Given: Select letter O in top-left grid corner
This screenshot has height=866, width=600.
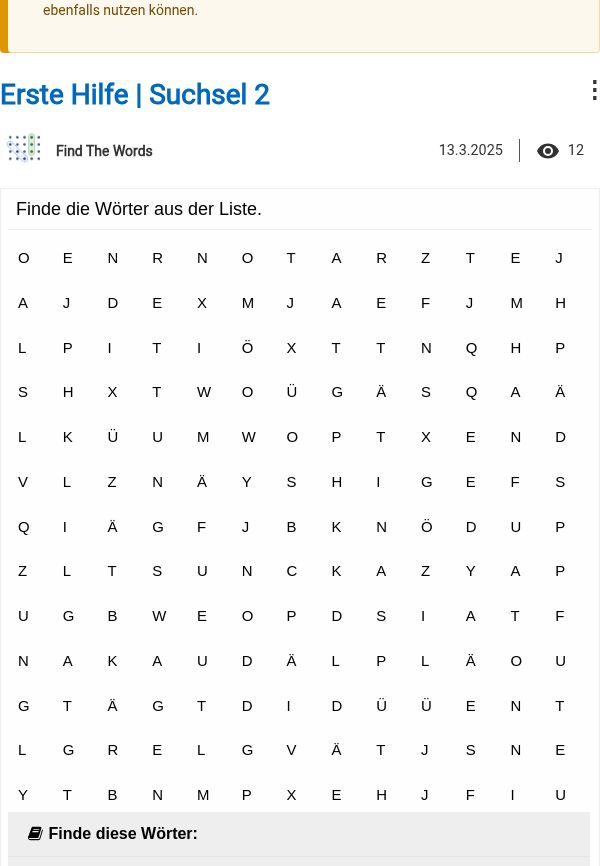Looking at the screenshot, I should pos(23,258).
